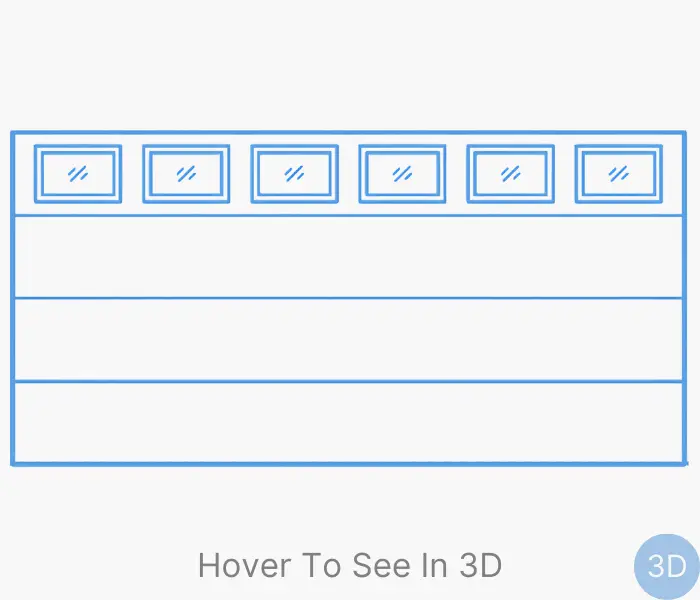Click the second door panel below windows
The image size is (700, 600).
point(349,257)
